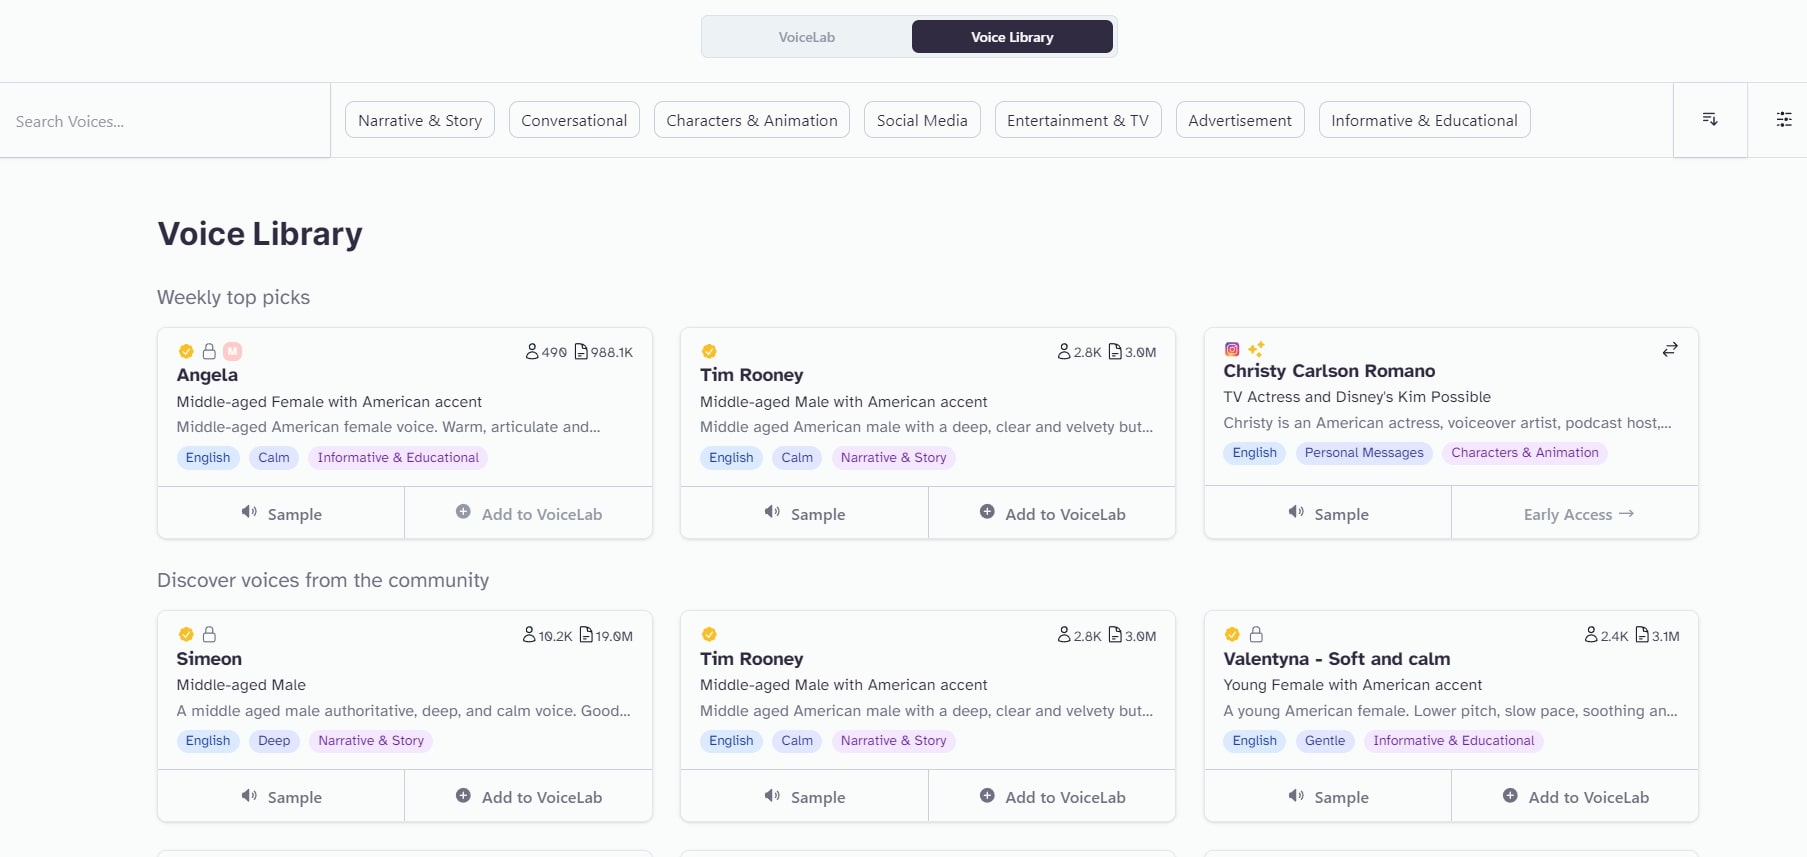Filter by Narrative & Story category
The width and height of the screenshot is (1807, 857).
(420, 120)
